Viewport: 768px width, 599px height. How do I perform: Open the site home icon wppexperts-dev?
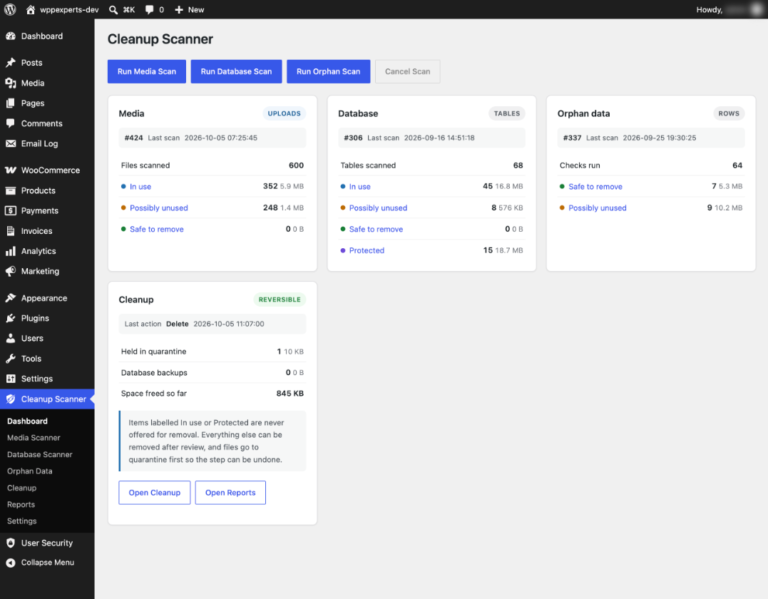click(x=30, y=9)
